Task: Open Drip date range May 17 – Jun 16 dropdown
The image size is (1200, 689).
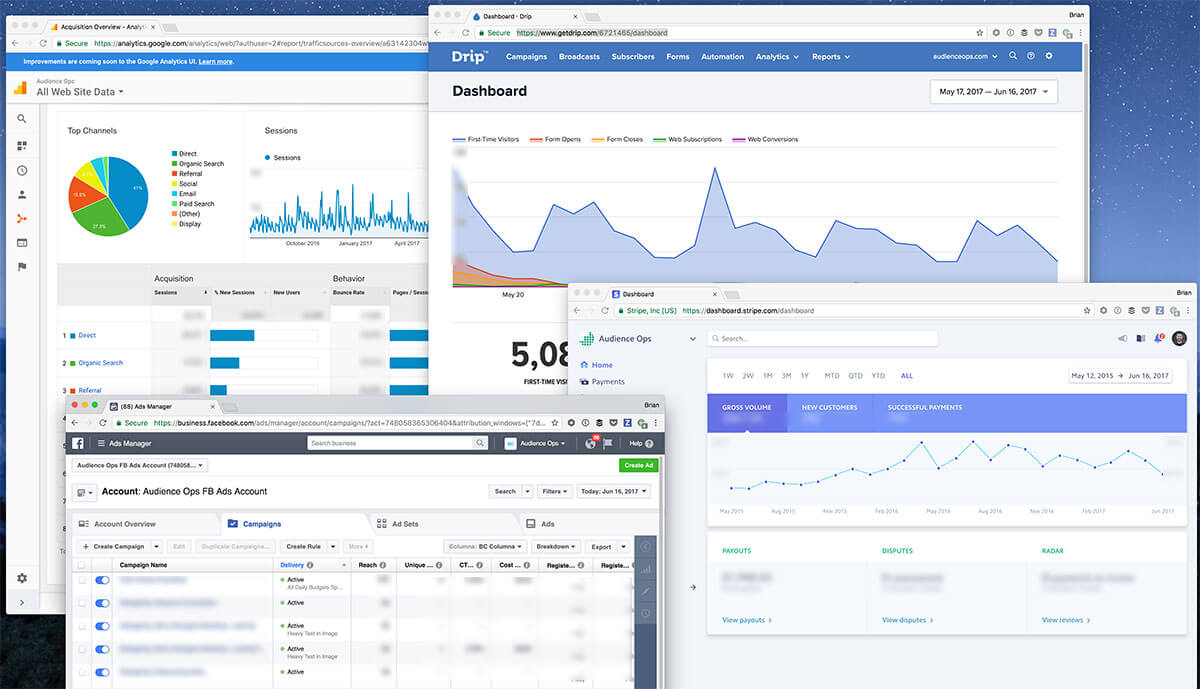Action: pyautogui.click(x=993, y=92)
